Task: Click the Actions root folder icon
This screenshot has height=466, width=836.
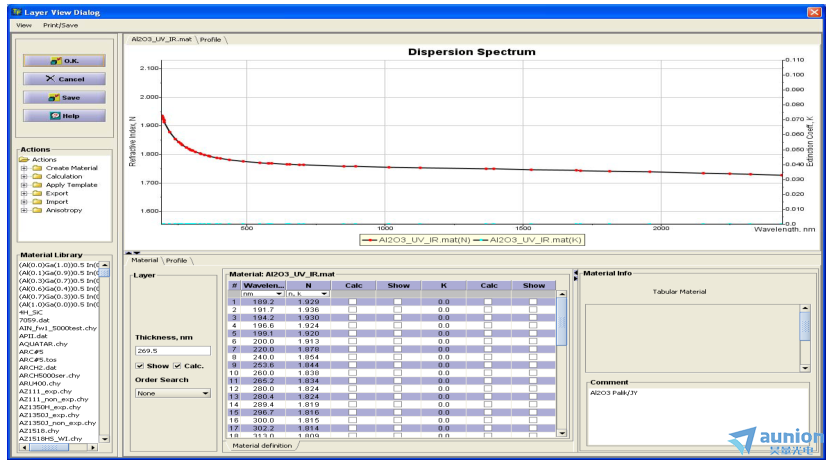Action: pyautogui.click(x=23, y=159)
